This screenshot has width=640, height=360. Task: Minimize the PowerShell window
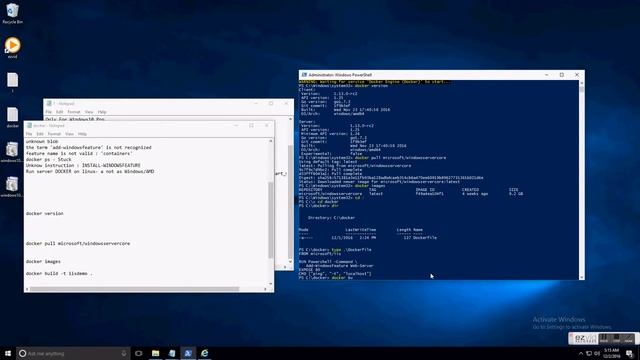click(x=547, y=75)
